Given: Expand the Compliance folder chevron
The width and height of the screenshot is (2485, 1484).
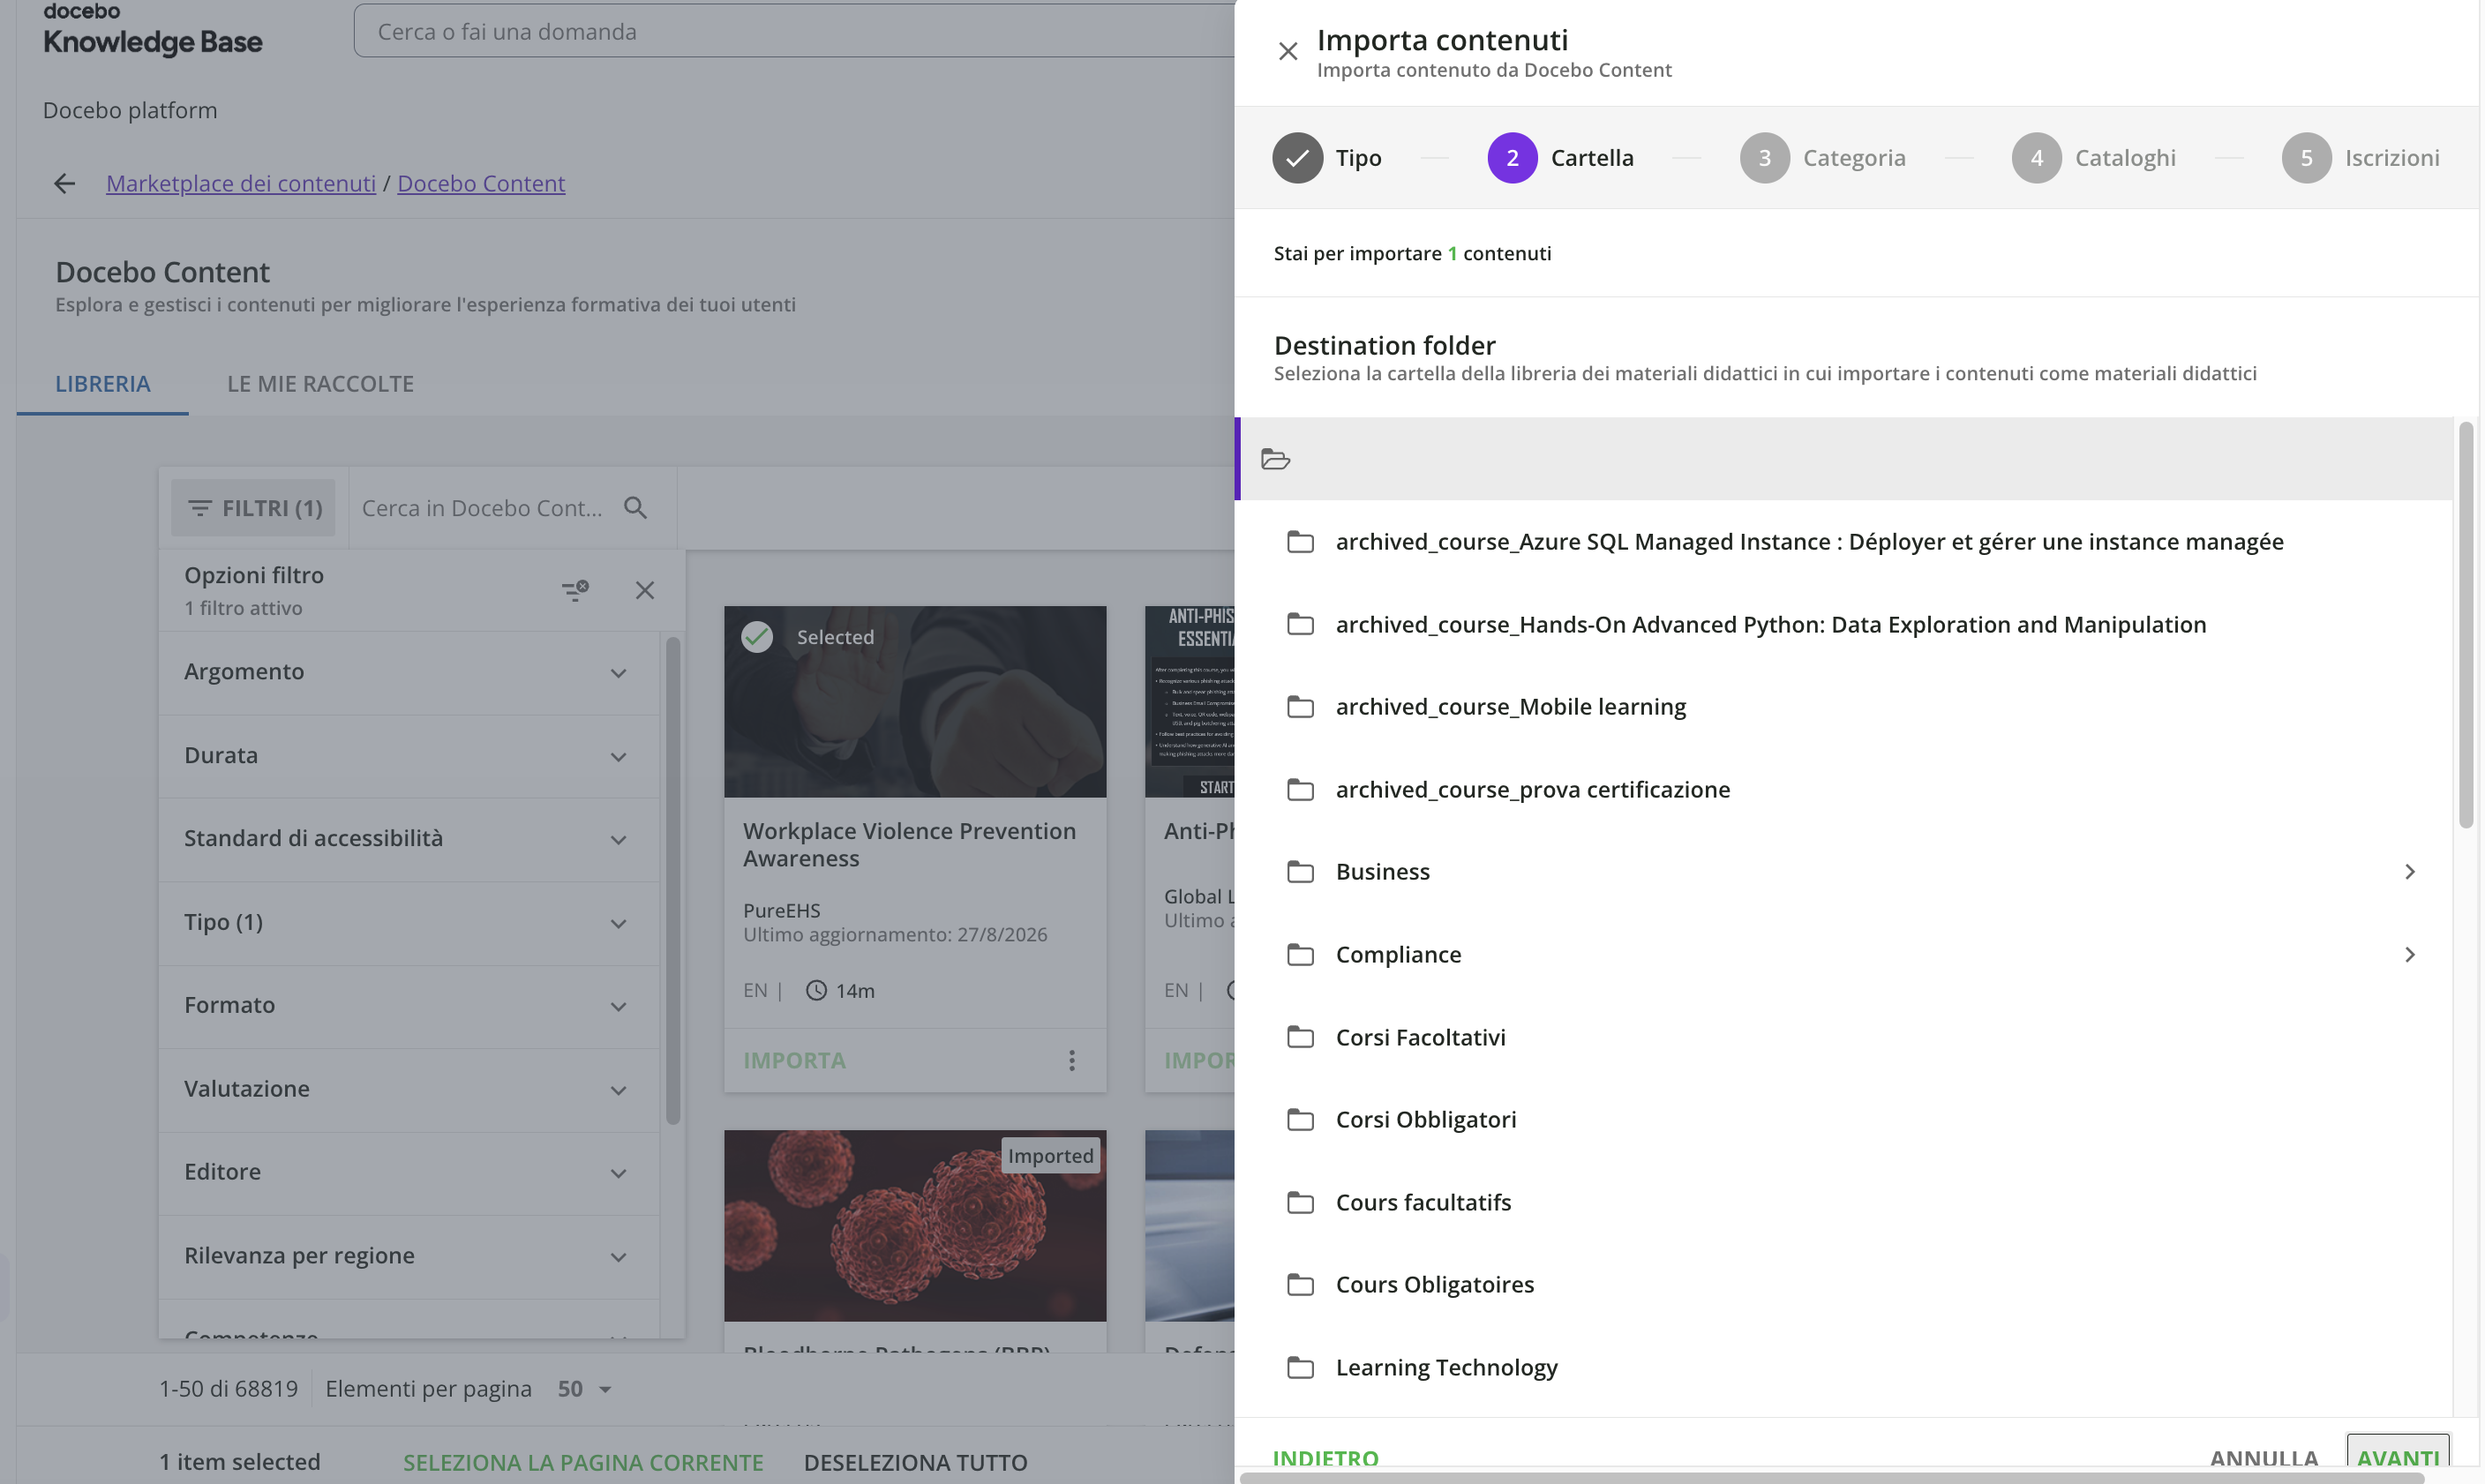Looking at the screenshot, I should [x=2410, y=955].
